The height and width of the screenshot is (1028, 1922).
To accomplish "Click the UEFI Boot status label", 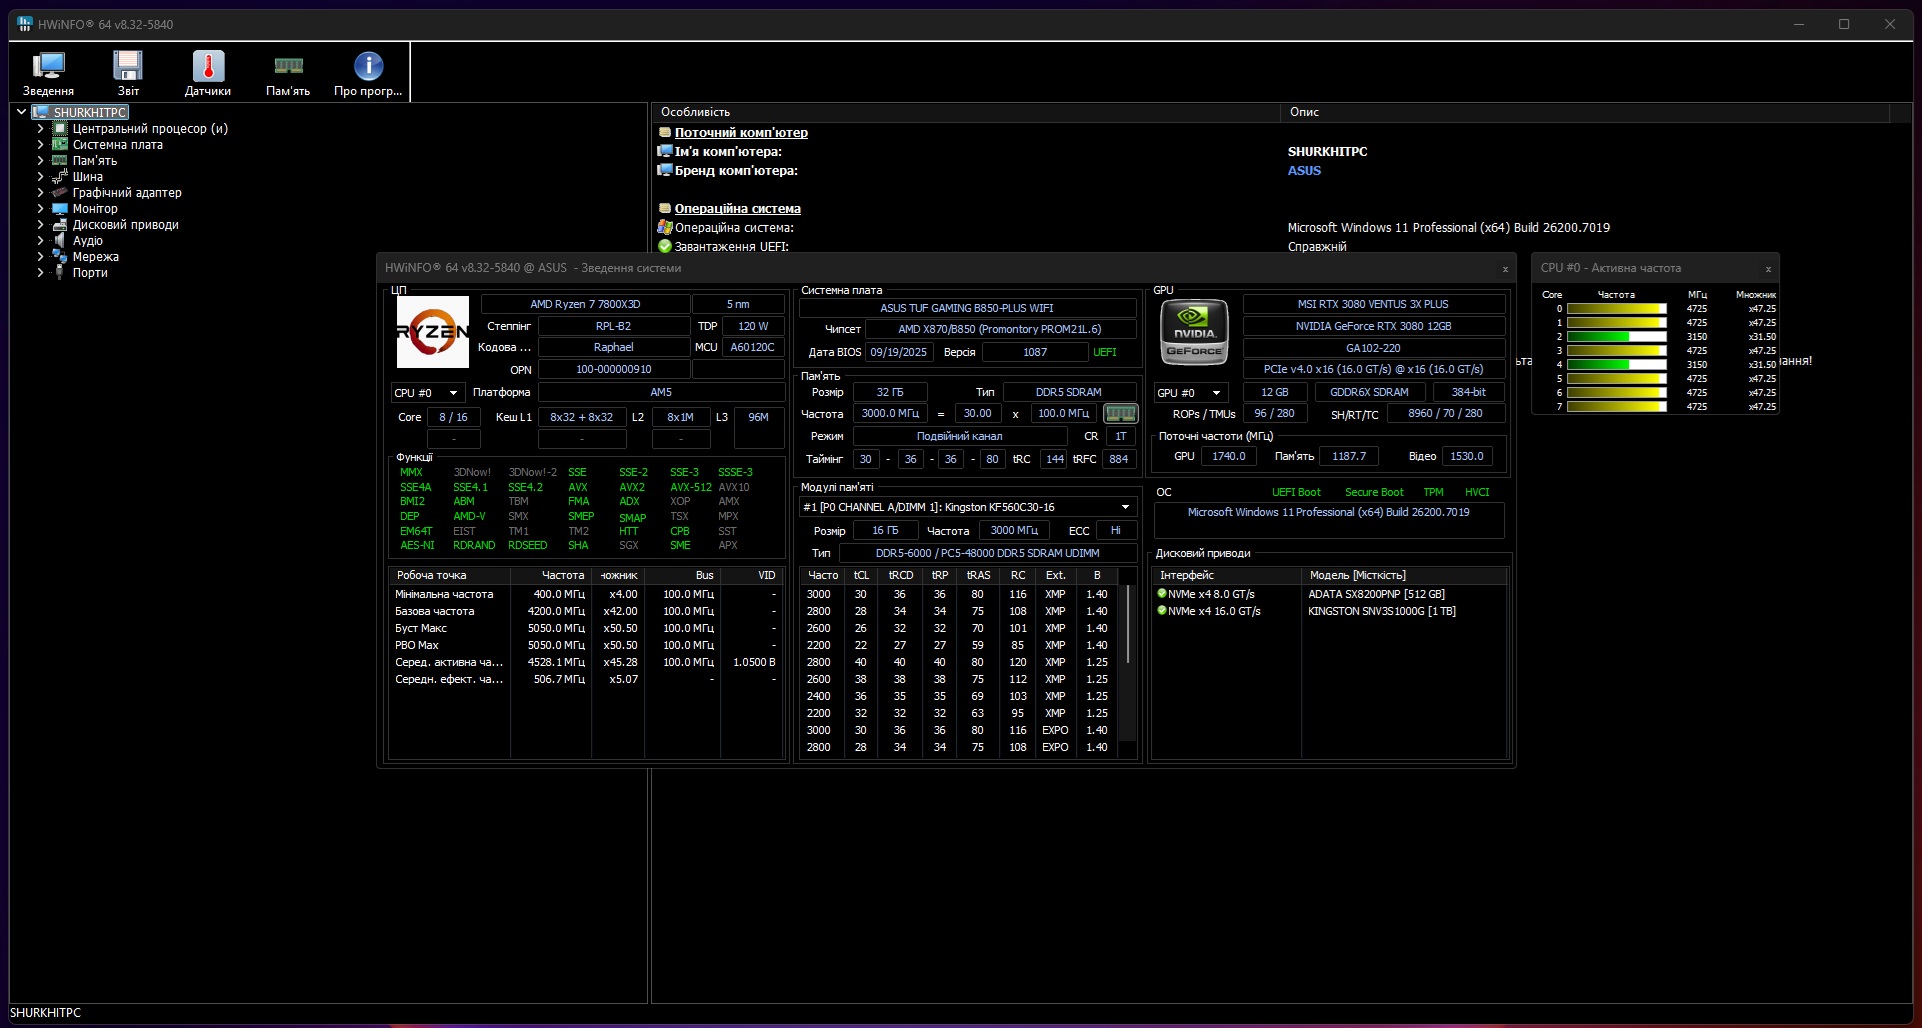I will (1296, 492).
